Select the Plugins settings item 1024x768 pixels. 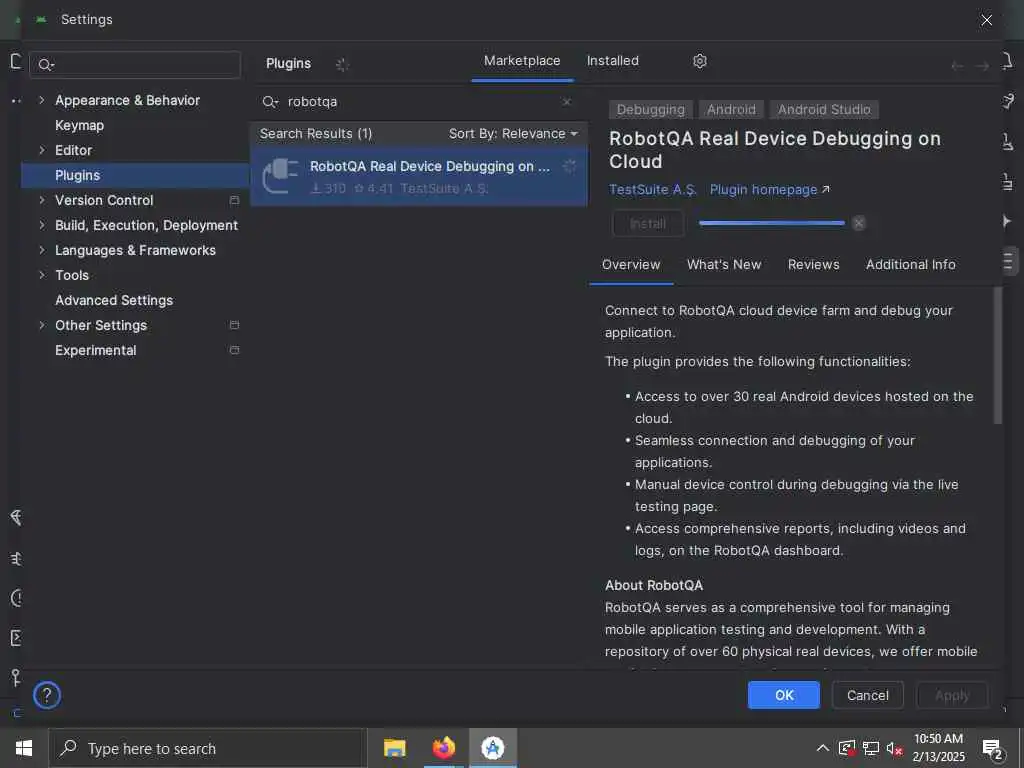pyautogui.click(x=135, y=175)
